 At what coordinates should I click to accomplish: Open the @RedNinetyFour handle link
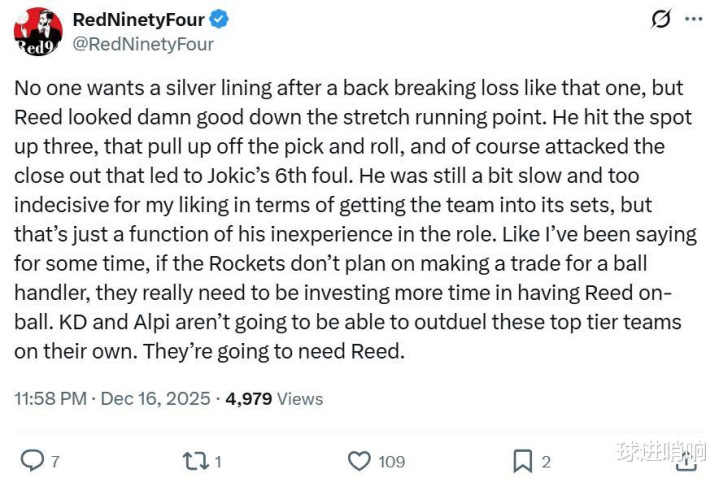point(143,43)
